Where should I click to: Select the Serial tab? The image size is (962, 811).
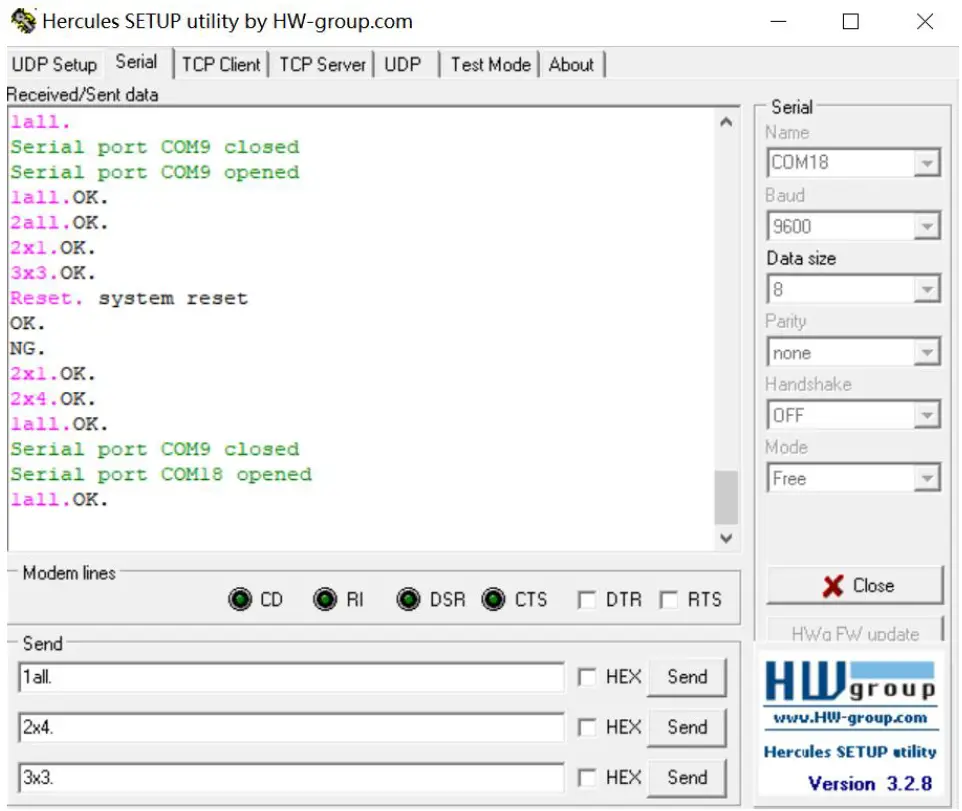coord(136,62)
